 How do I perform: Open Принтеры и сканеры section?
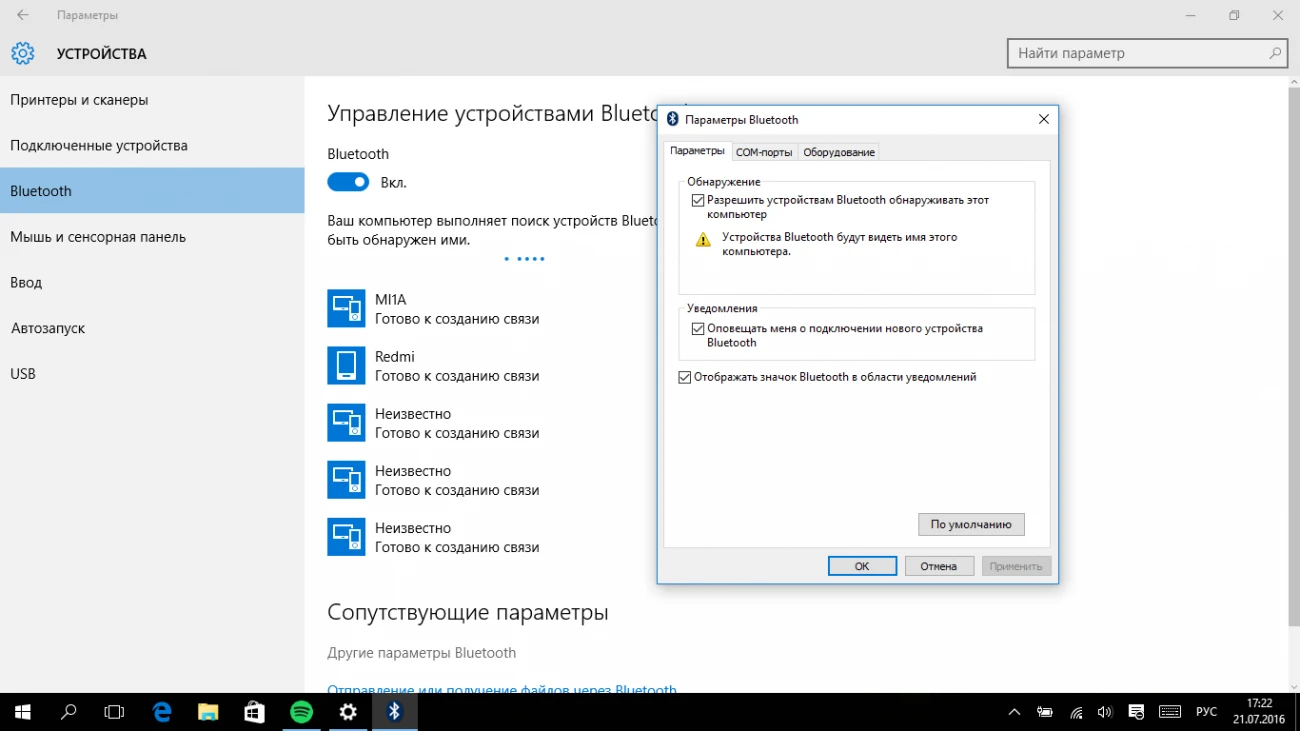(152, 100)
